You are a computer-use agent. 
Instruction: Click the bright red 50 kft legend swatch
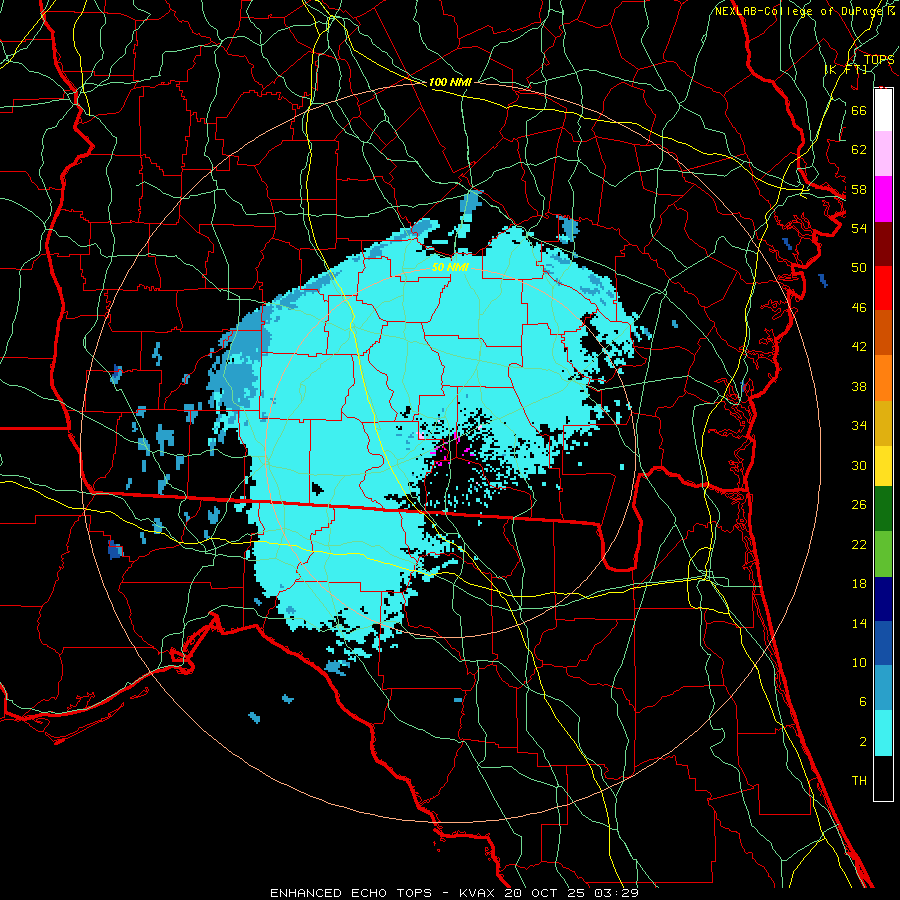[883, 288]
